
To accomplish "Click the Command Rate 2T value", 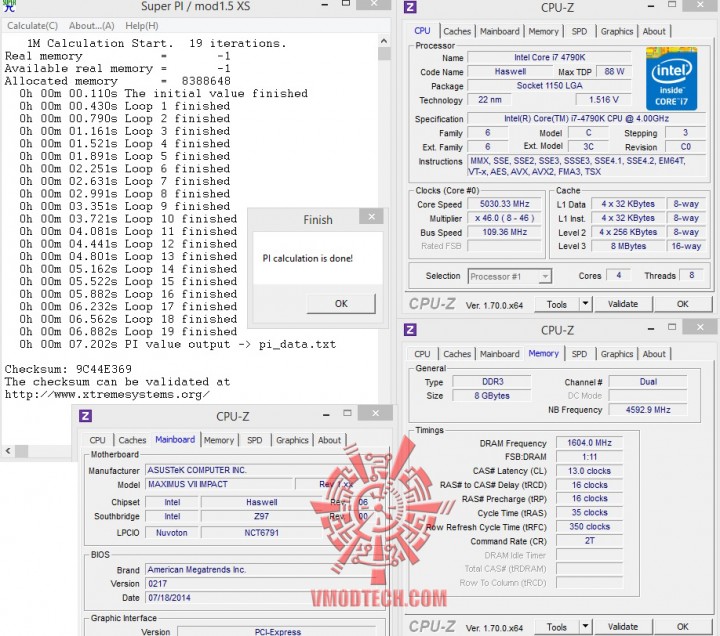I will pos(589,541).
